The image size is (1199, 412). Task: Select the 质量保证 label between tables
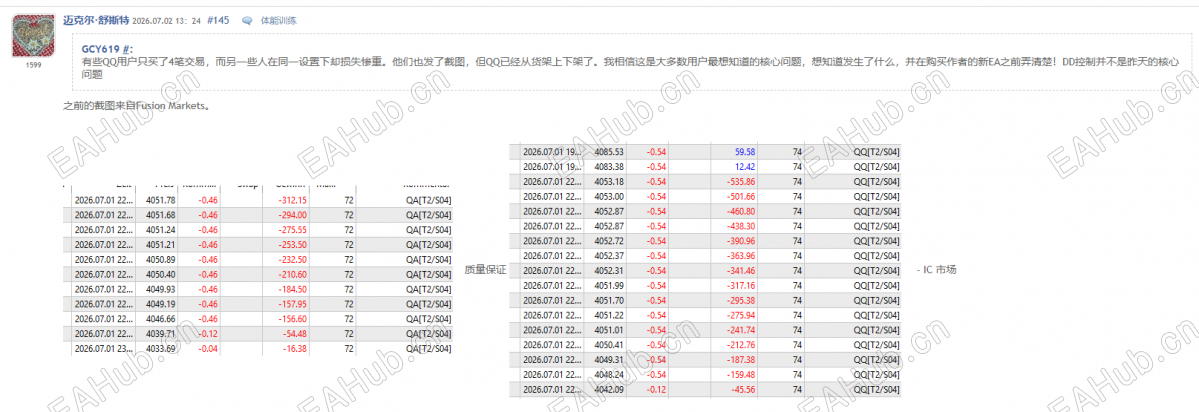point(486,270)
